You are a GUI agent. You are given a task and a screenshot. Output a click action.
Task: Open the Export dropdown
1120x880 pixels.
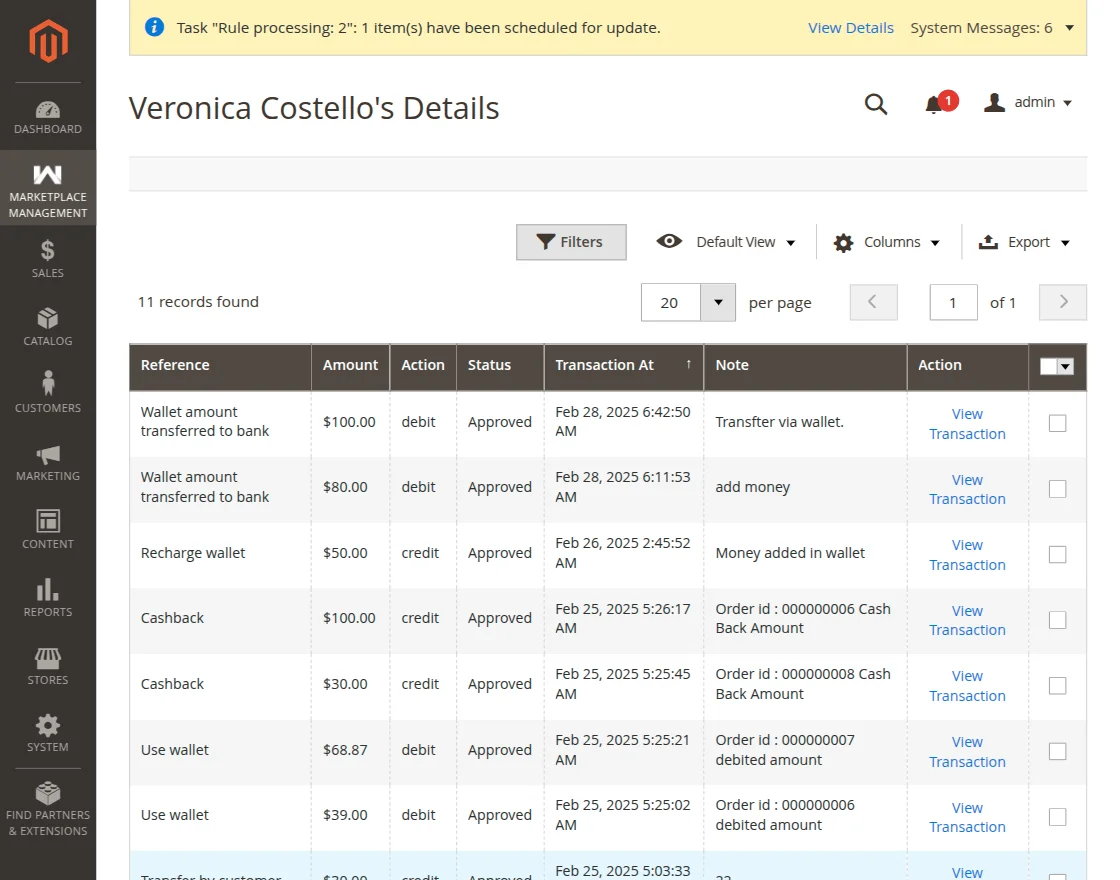pos(1026,242)
